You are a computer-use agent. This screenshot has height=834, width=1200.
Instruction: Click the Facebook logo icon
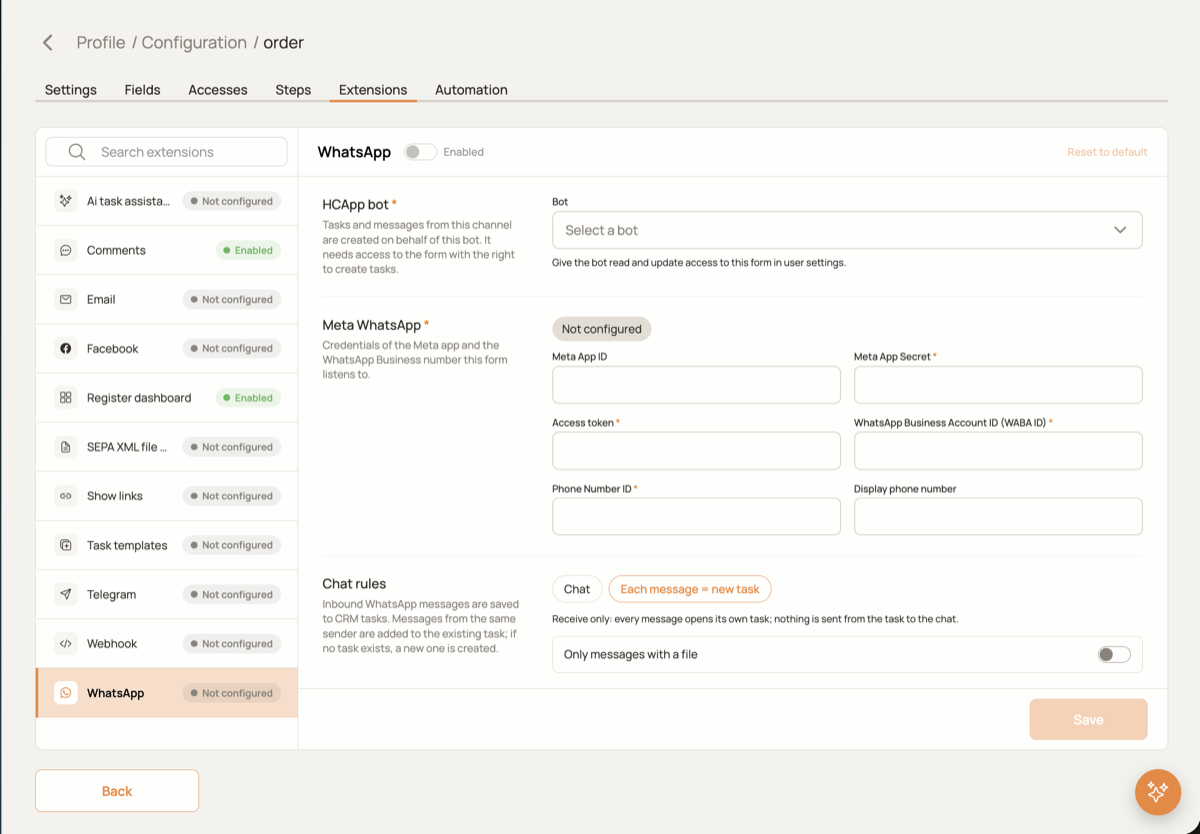[66, 348]
